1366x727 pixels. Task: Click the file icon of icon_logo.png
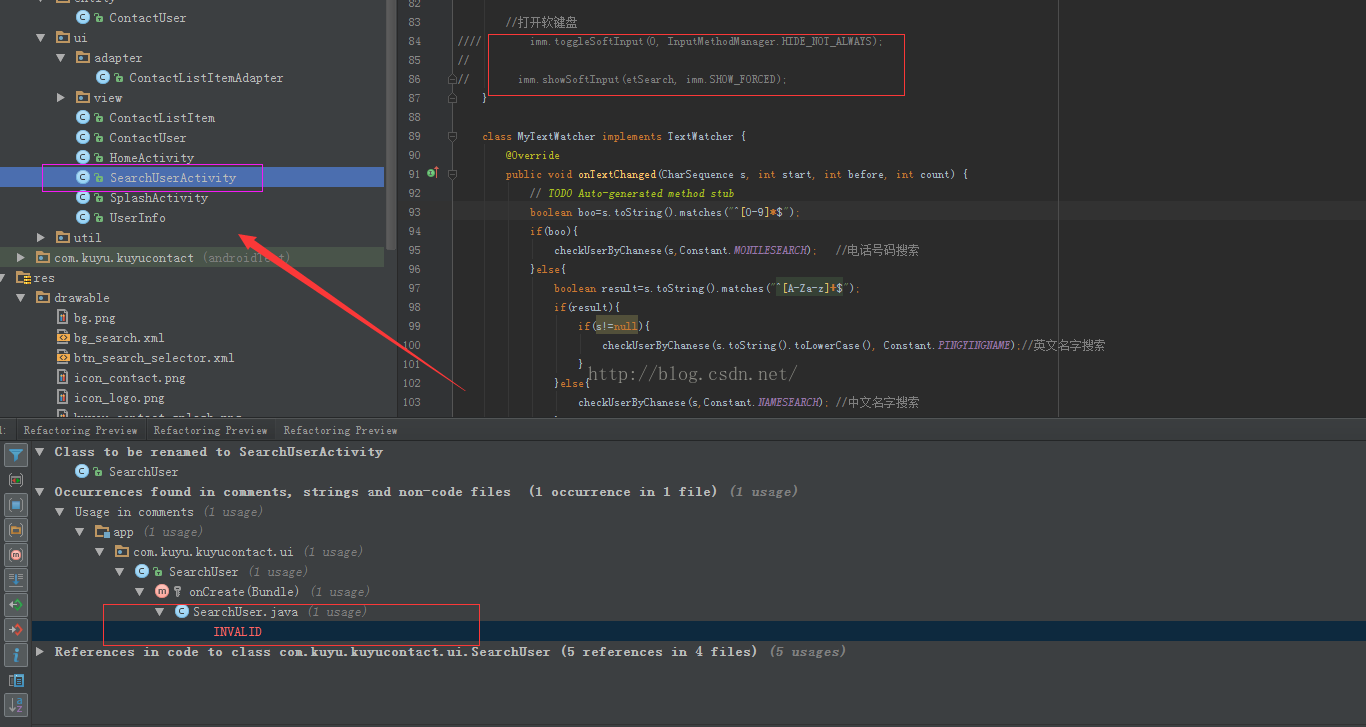(63, 398)
